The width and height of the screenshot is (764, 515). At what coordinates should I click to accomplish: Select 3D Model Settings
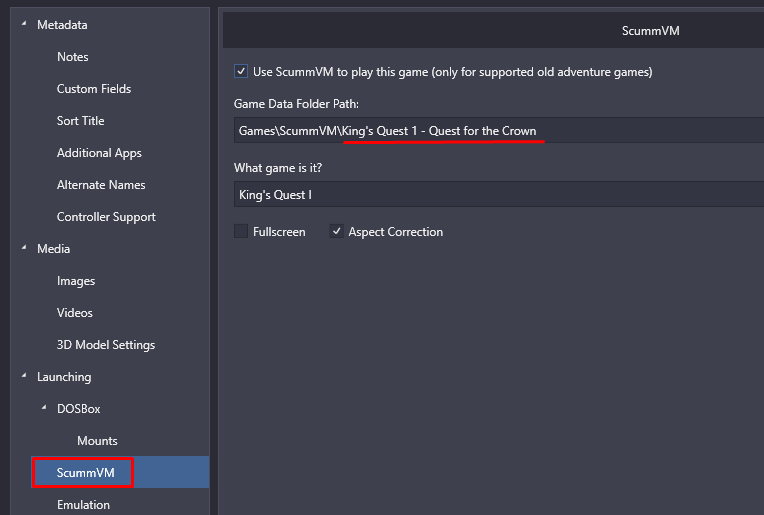pyautogui.click(x=106, y=345)
